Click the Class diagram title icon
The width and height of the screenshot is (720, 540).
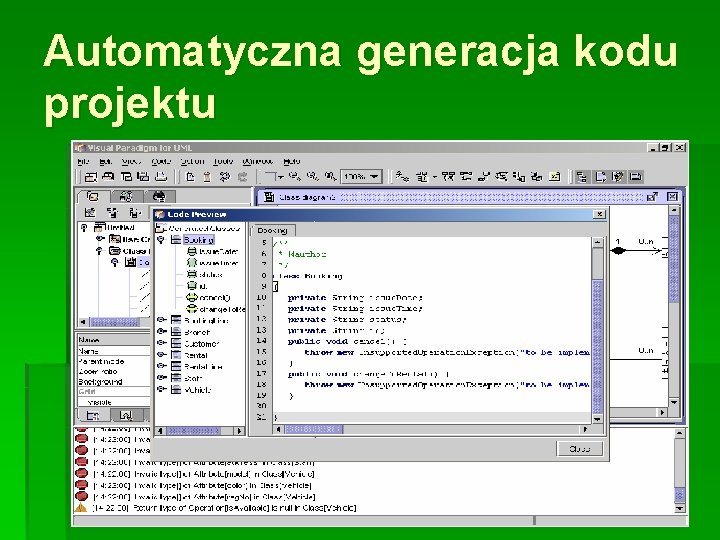[269, 197]
